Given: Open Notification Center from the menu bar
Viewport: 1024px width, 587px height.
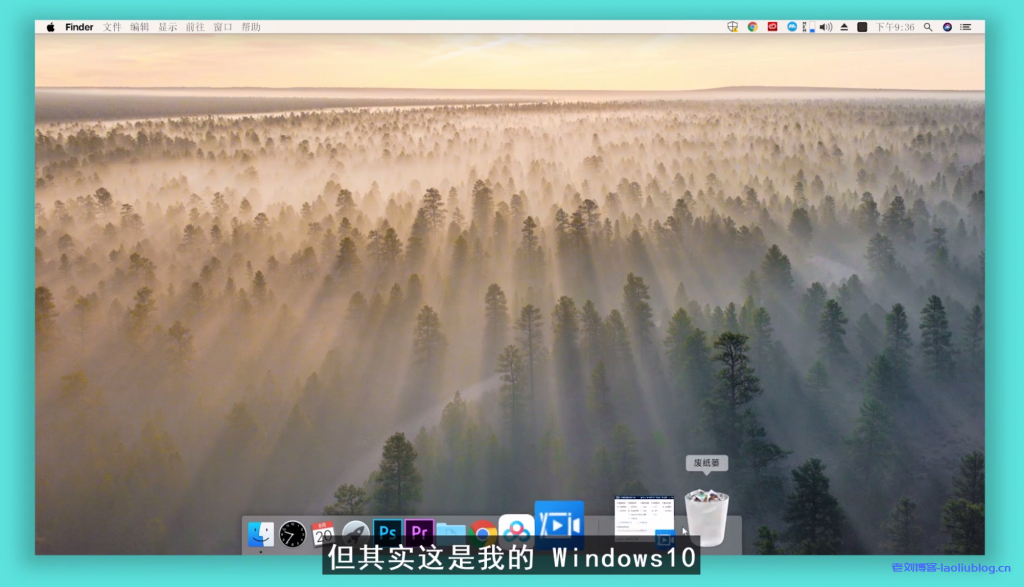Looking at the screenshot, I should (x=967, y=26).
